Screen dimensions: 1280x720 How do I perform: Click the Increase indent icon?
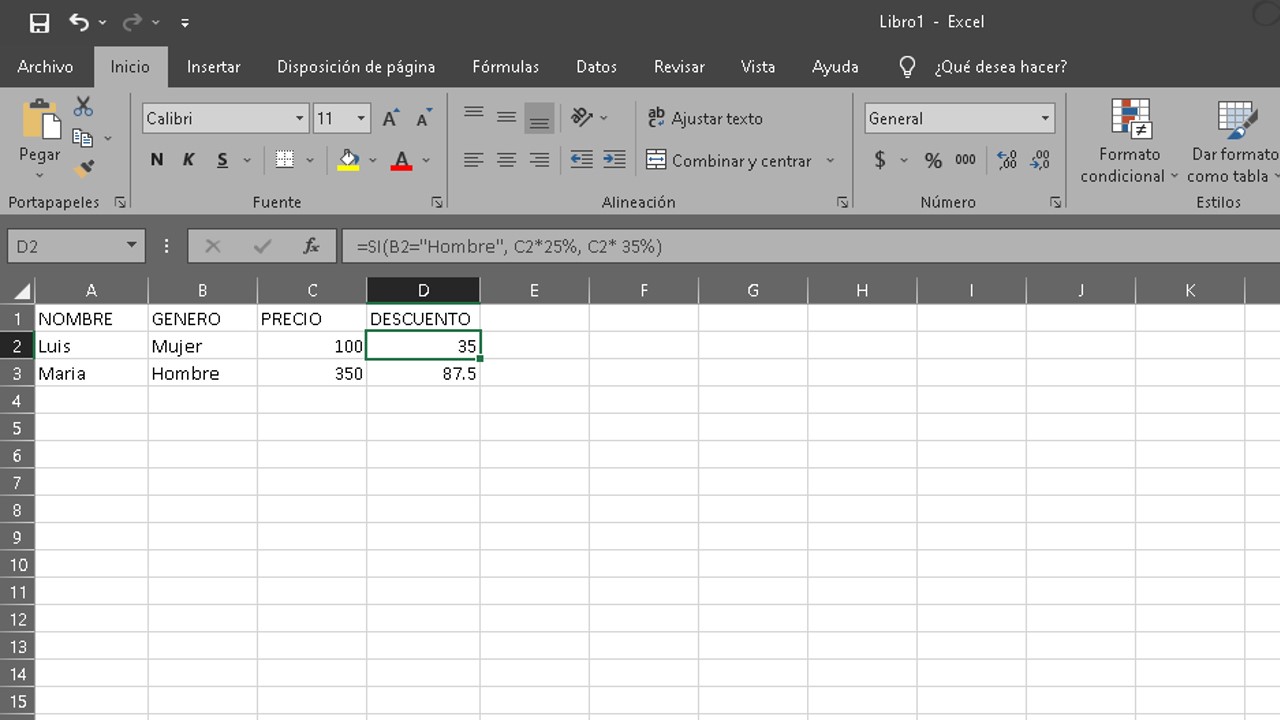pos(614,160)
